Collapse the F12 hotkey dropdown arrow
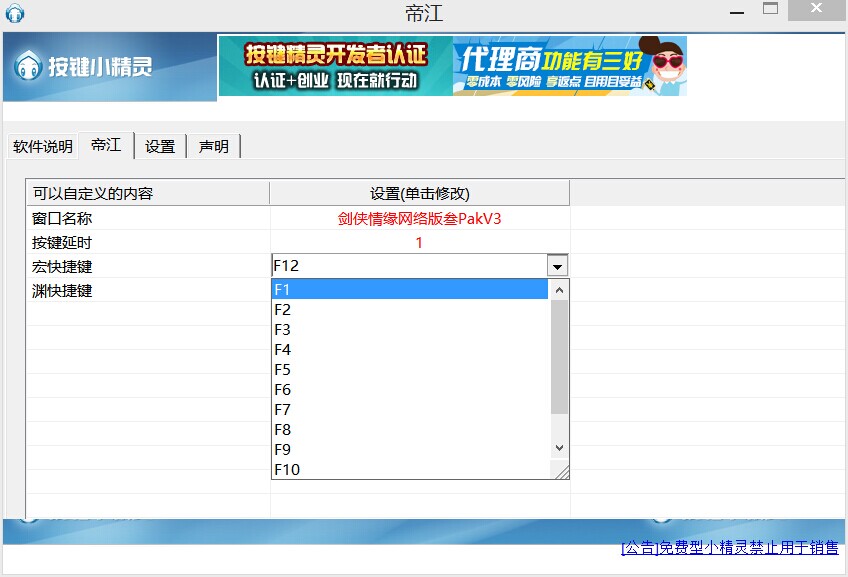 tap(558, 266)
